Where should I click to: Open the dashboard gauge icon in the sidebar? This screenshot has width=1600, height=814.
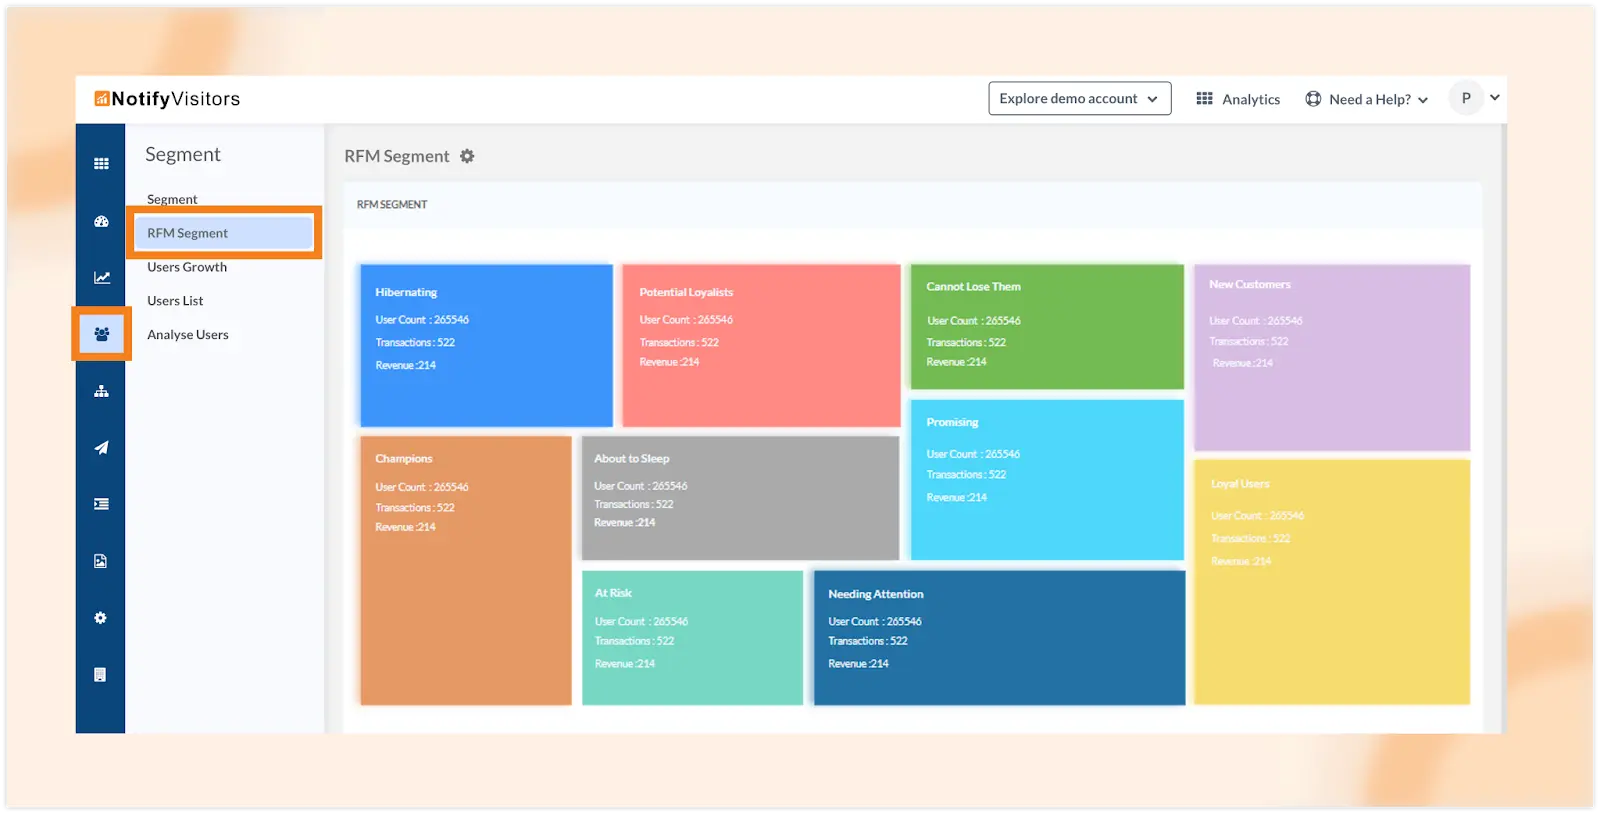pyautogui.click(x=101, y=222)
